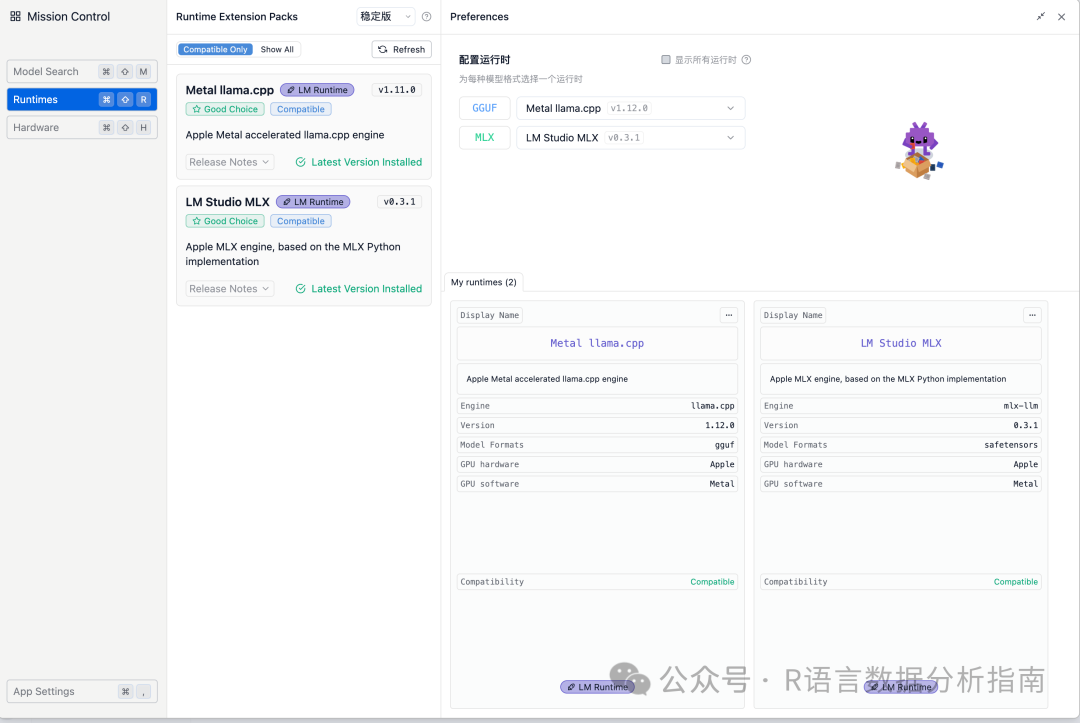Select the Runtimes sidebar item
This screenshot has width=1080, height=723.
pos(82,99)
